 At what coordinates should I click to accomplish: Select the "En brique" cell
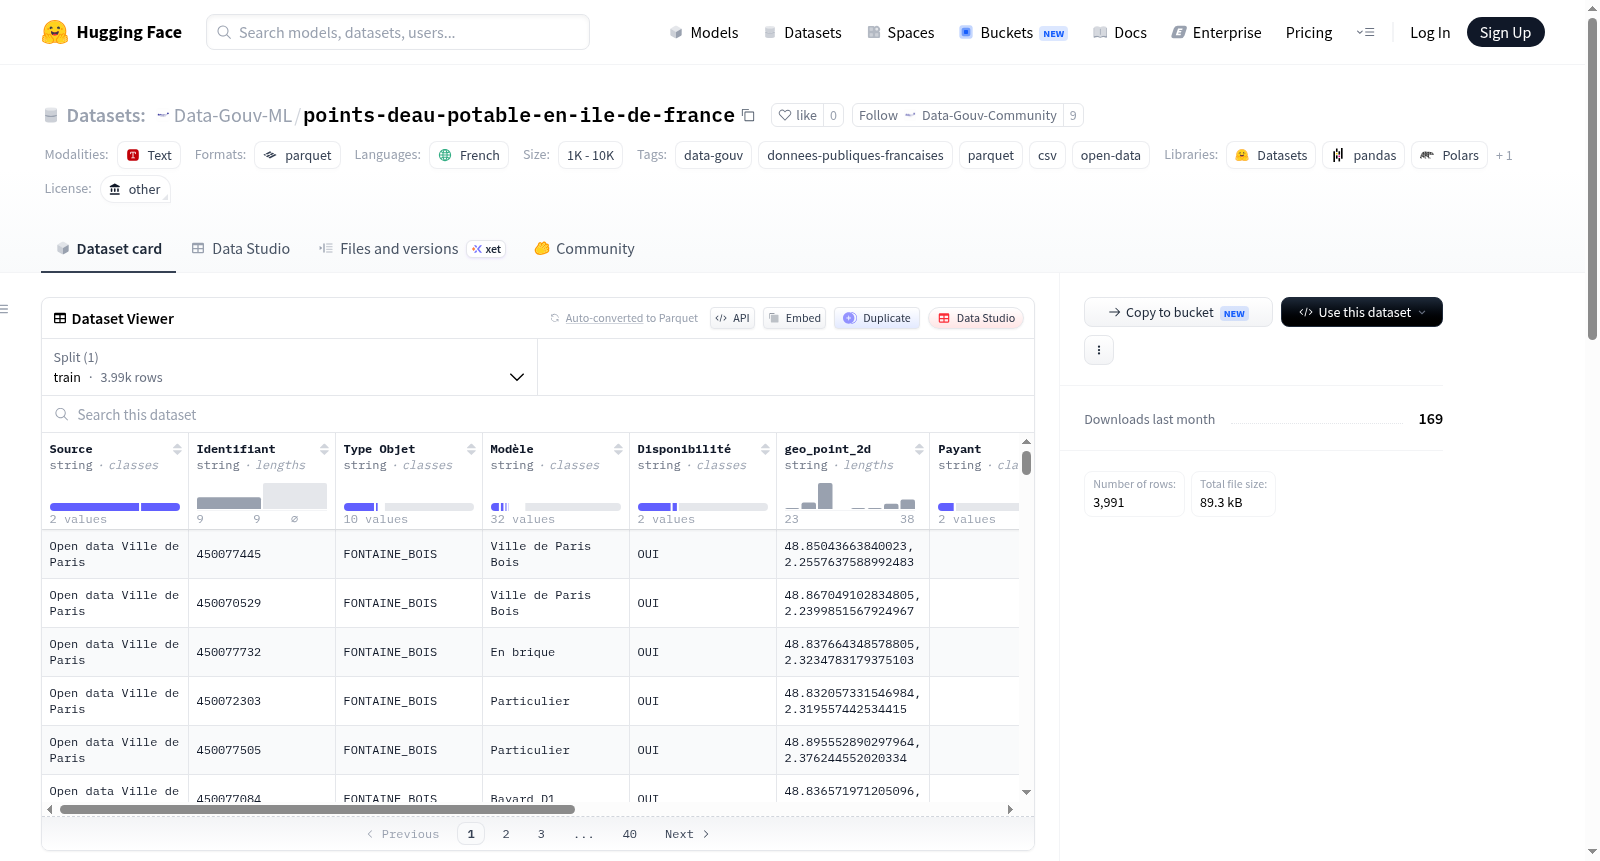(x=556, y=652)
